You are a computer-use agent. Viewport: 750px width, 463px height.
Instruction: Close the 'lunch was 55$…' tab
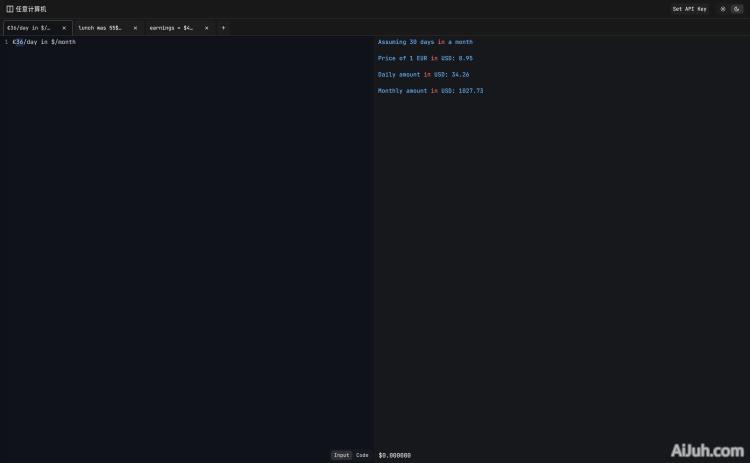(x=135, y=28)
